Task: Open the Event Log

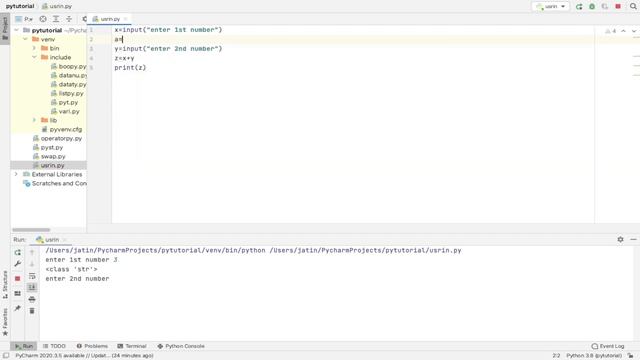Action: point(608,346)
